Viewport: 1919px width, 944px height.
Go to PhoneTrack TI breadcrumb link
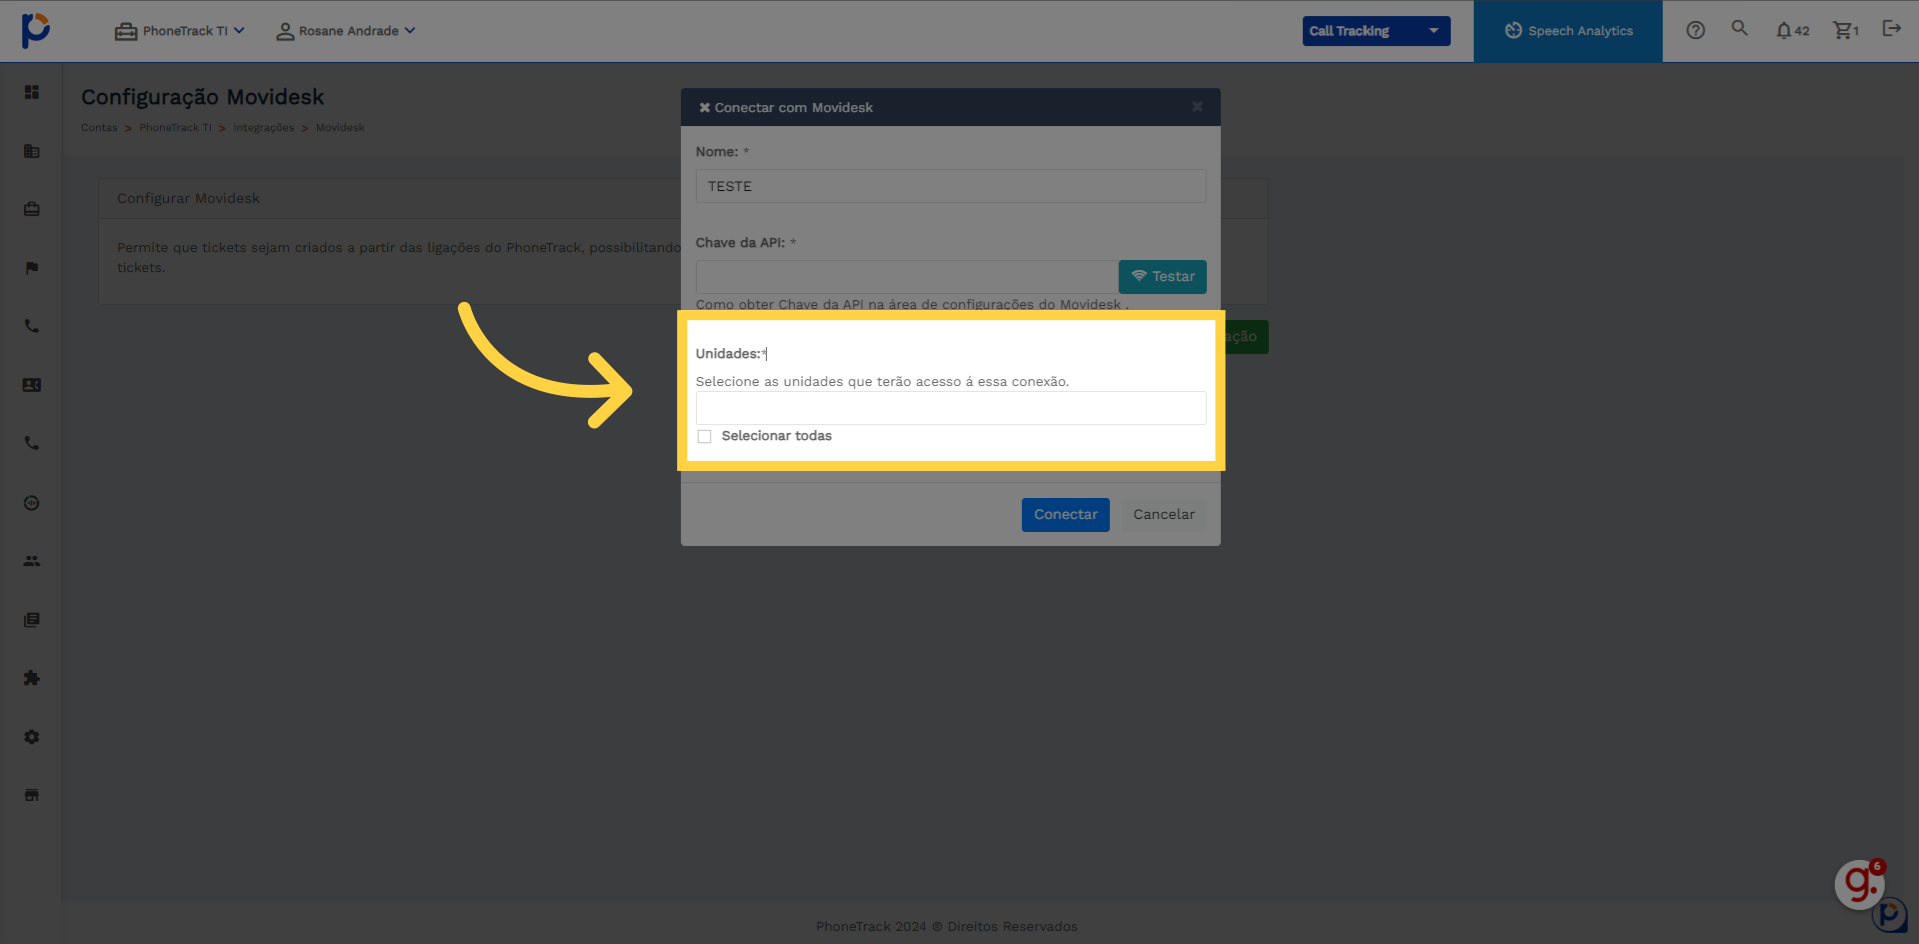click(x=175, y=128)
